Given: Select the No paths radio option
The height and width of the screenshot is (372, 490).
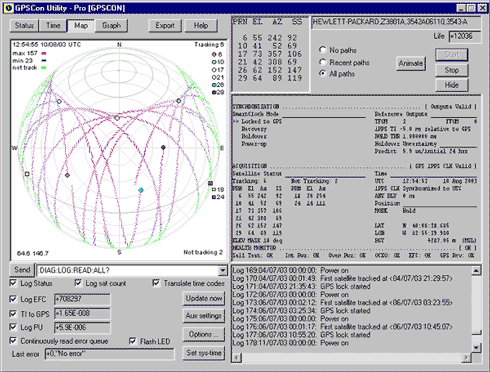Looking at the screenshot, I should [322, 50].
